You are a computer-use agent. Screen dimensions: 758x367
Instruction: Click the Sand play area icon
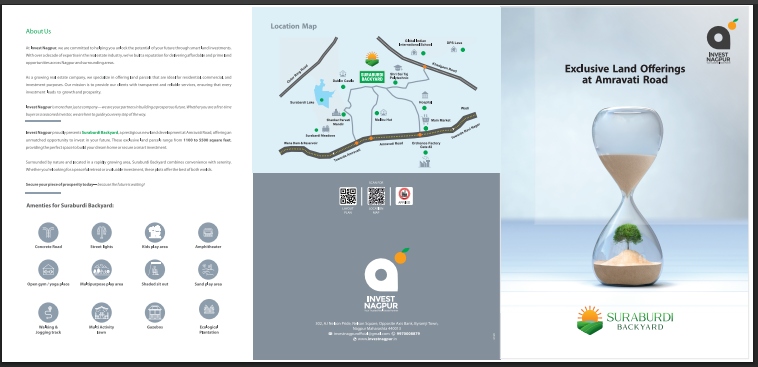tap(208, 270)
